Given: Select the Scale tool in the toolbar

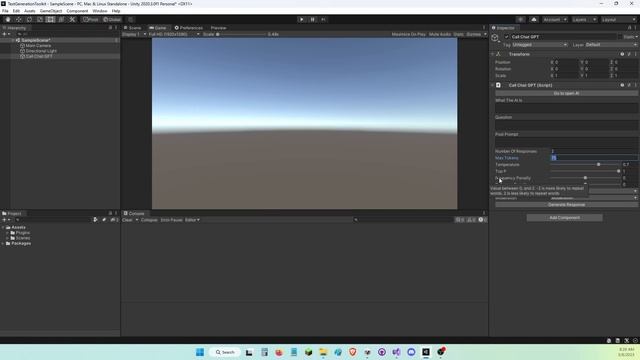Looking at the screenshot, I should point(40,20).
